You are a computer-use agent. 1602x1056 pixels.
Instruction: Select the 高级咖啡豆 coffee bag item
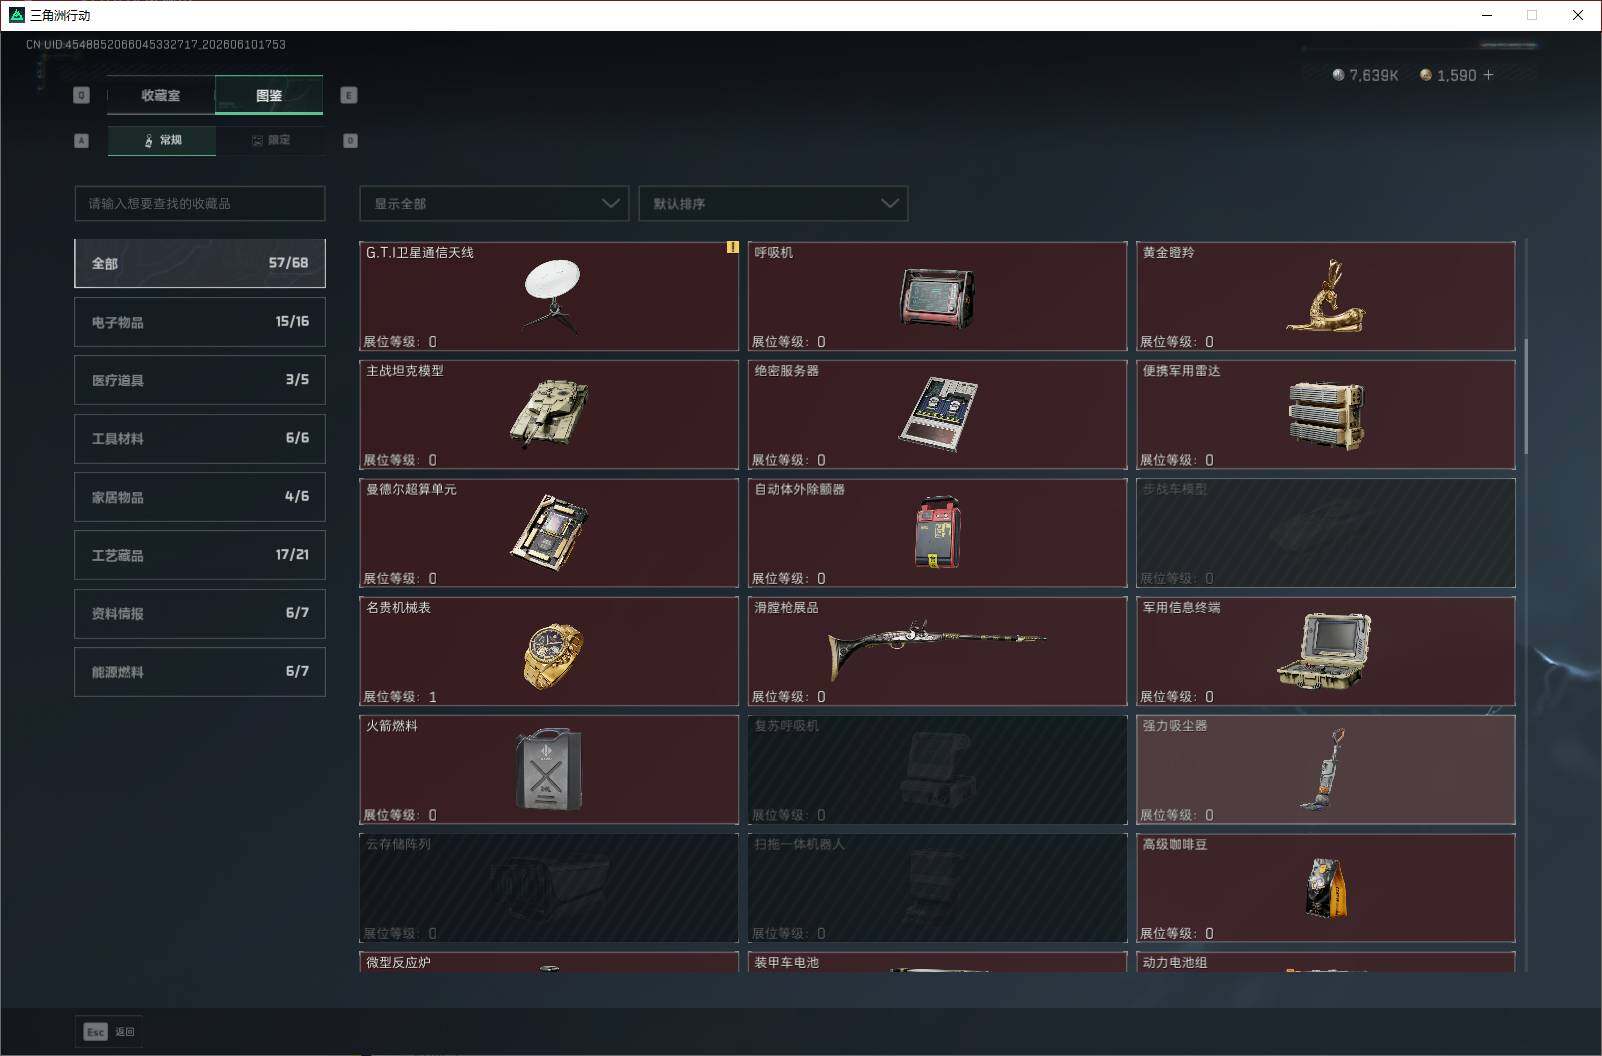(1326, 888)
